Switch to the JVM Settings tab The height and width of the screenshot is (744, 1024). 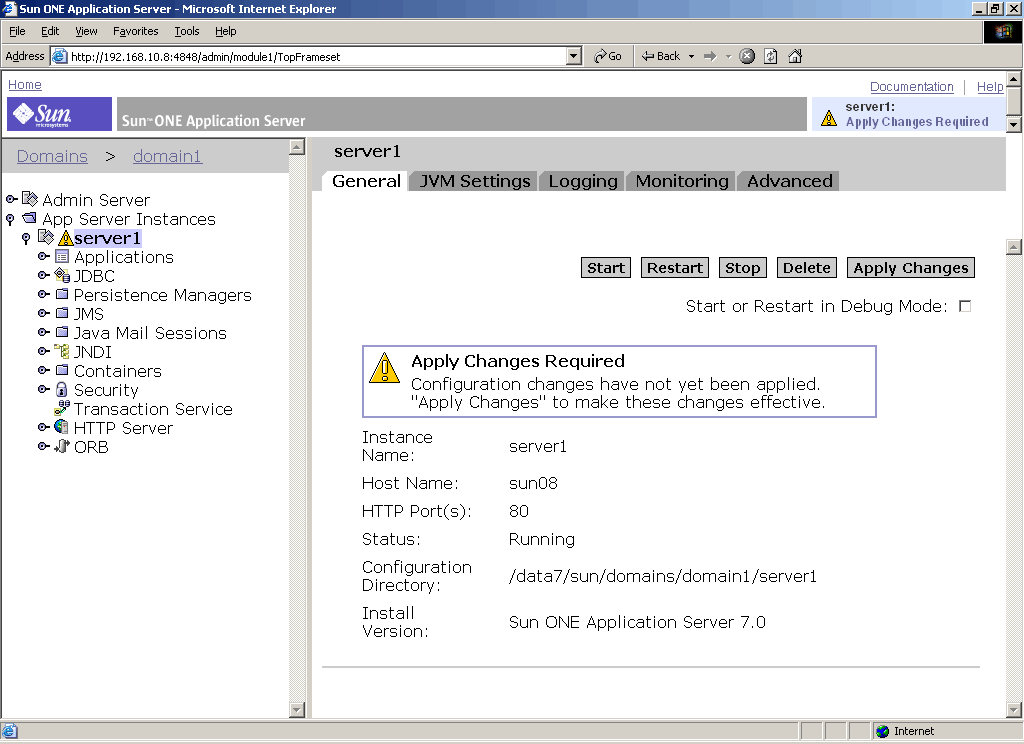pos(475,181)
